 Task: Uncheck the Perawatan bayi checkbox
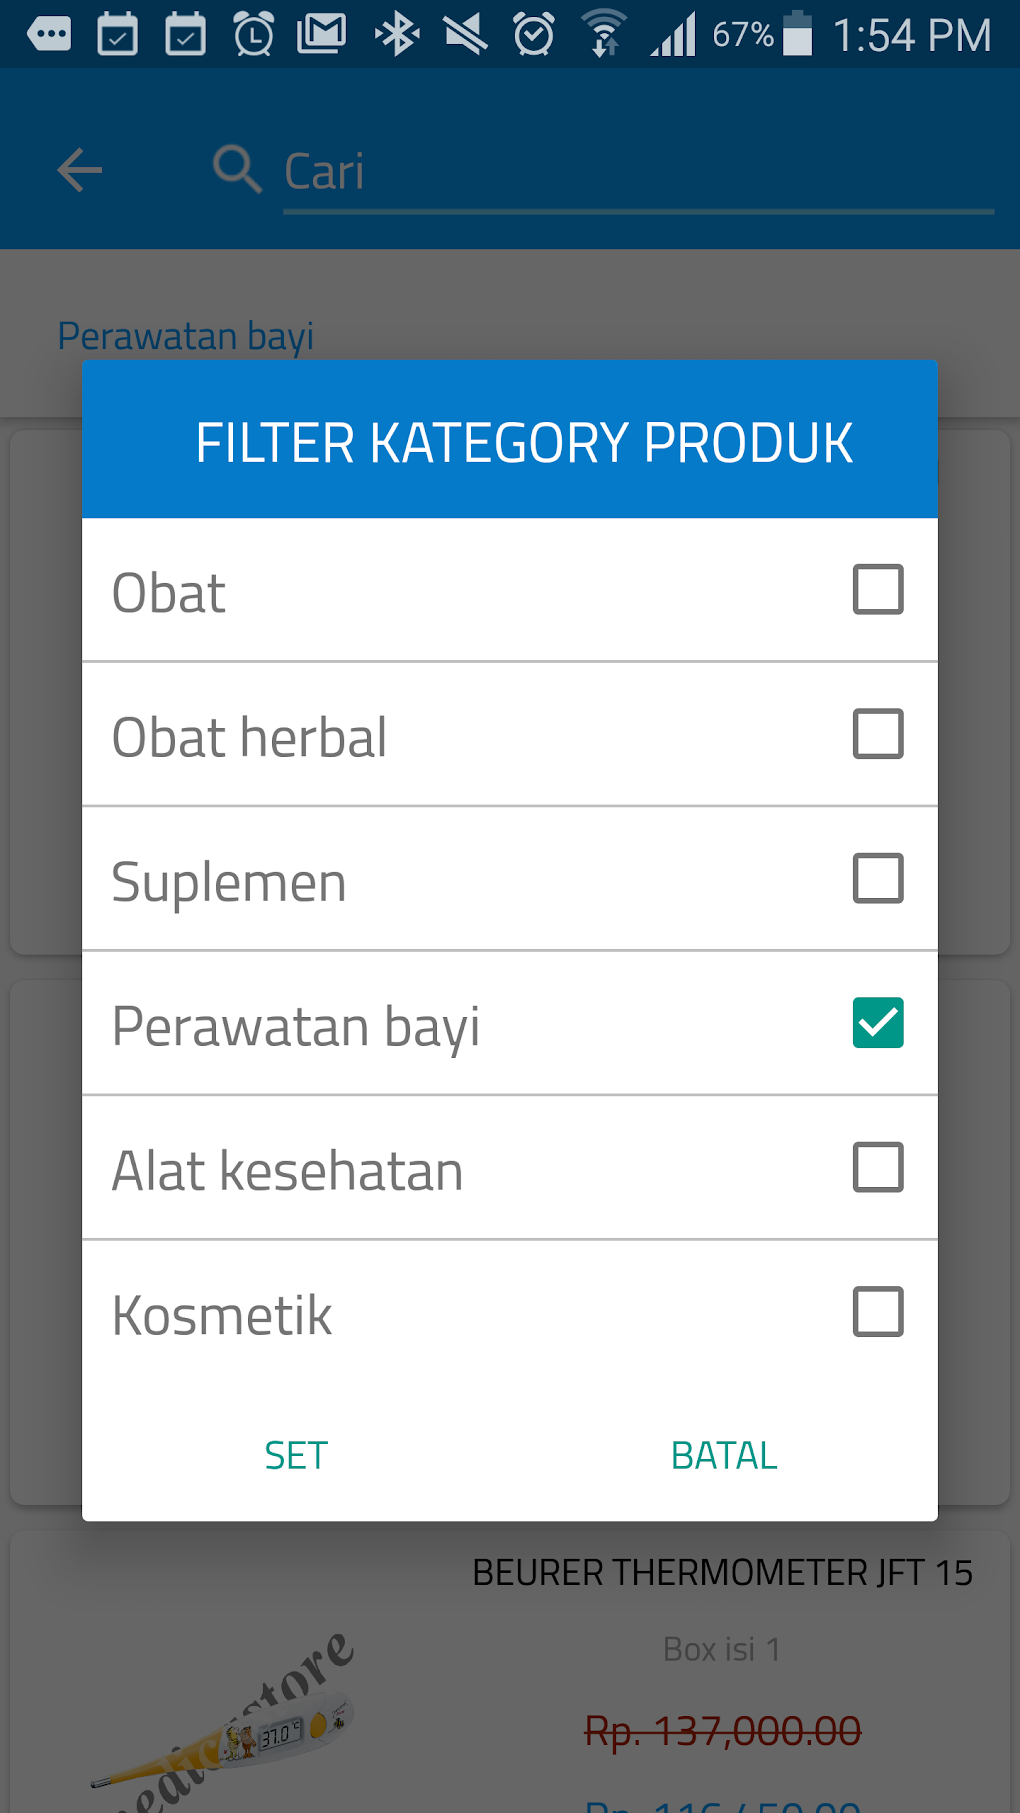(878, 1022)
